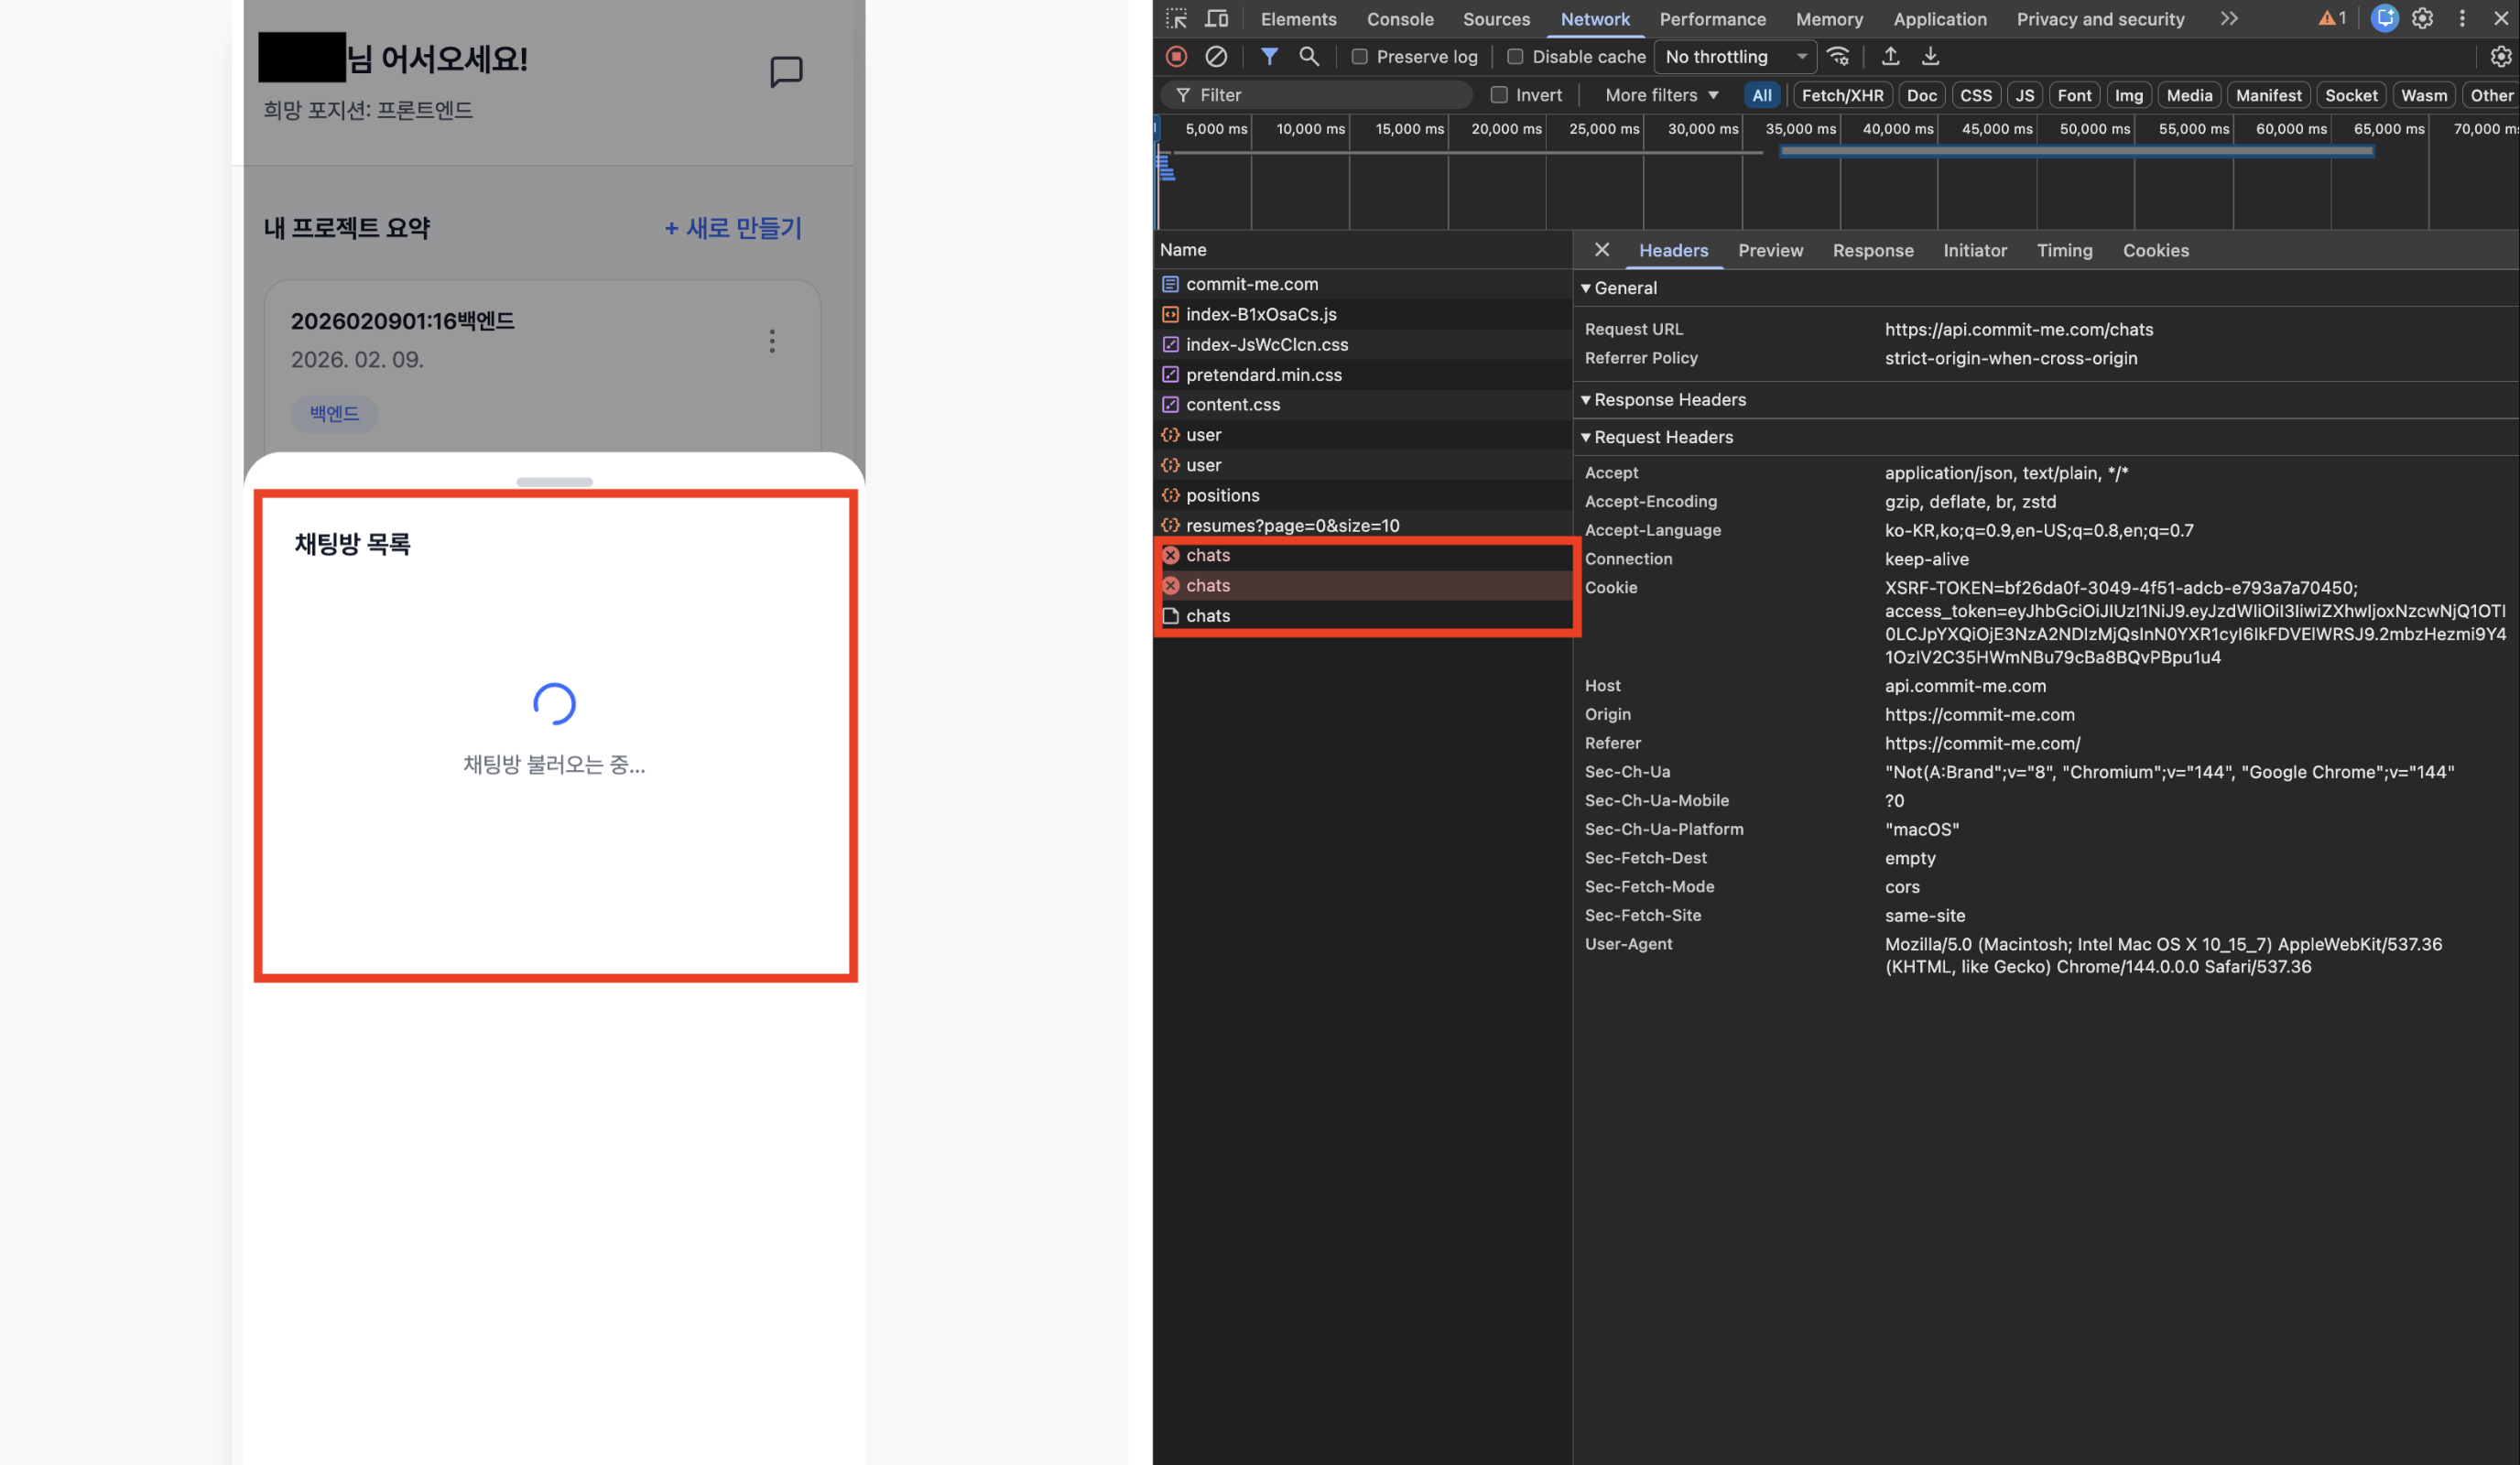Image resolution: width=2520 pixels, height=1465 pixels.
Task: Open the No throttling dropdown
Action: coord(1735,57)
